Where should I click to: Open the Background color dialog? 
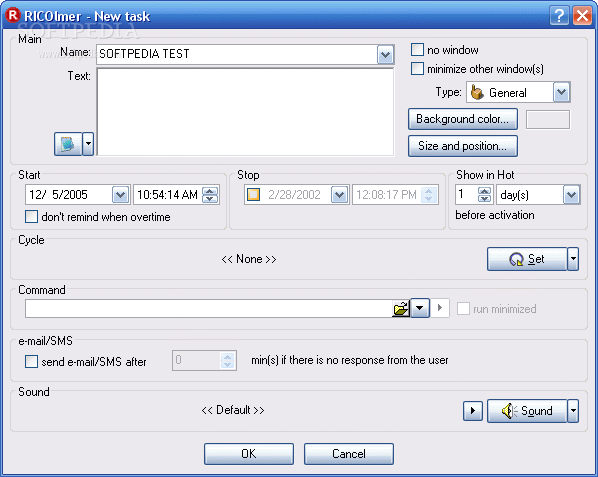(463, 119)
